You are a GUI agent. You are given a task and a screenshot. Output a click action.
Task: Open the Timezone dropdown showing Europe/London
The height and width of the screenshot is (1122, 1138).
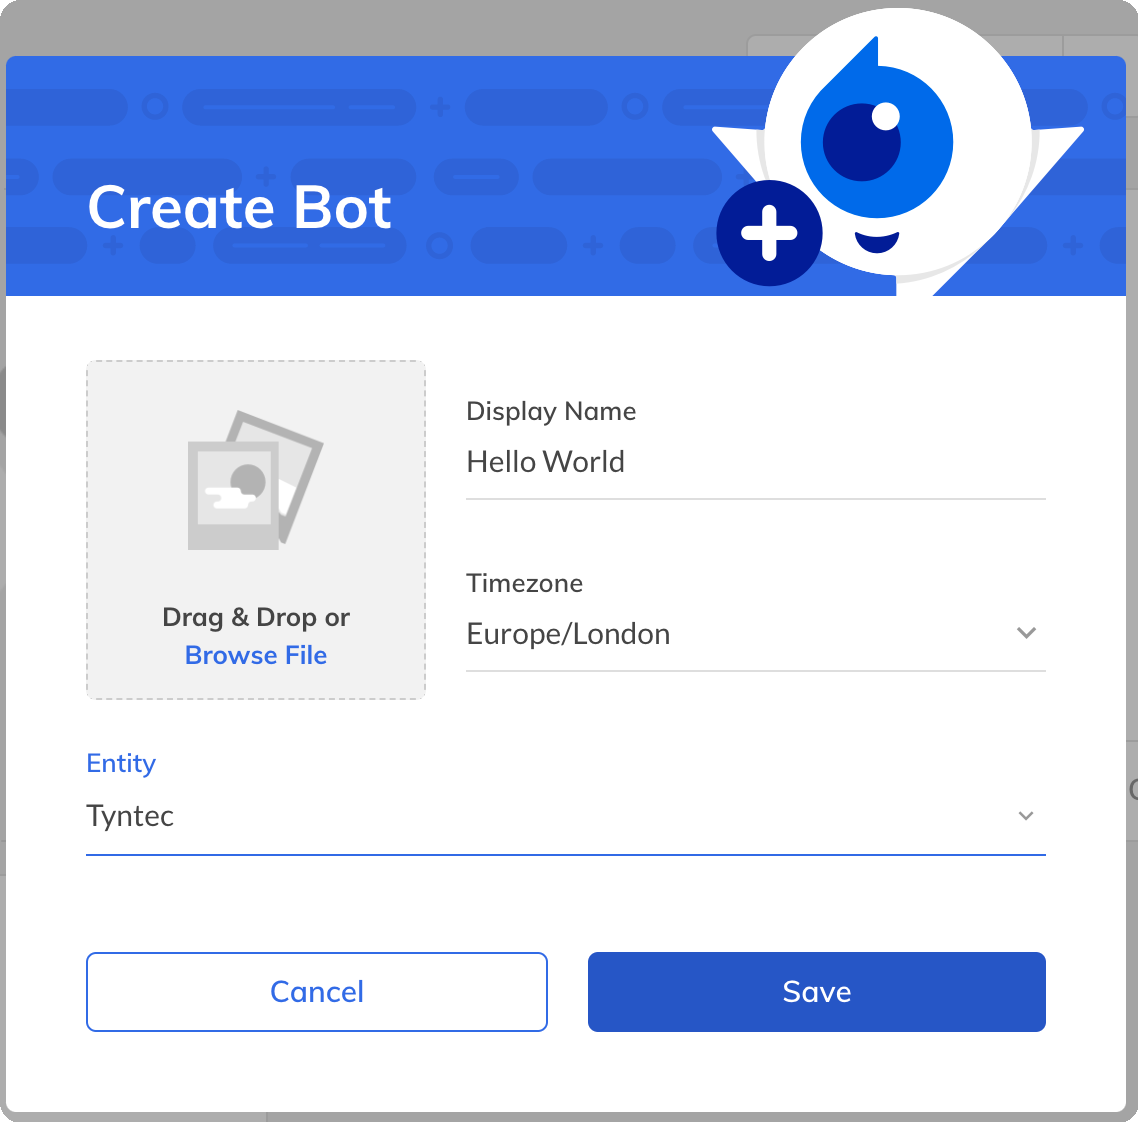tap(755, 634)
